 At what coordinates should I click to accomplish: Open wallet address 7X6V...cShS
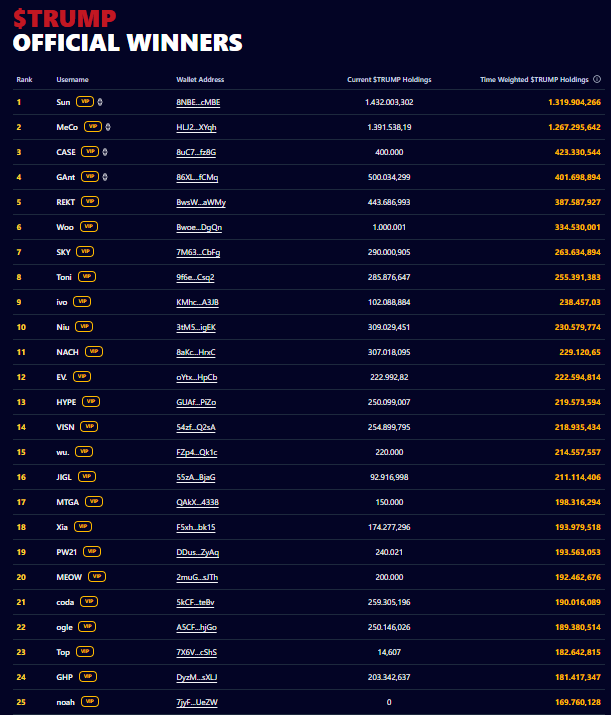coord(197,653)
